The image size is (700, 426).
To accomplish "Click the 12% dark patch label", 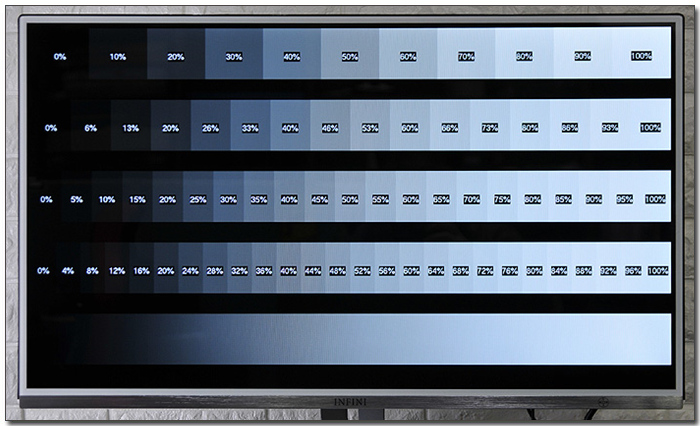I will pyautogui.click(x=117, y=271).
